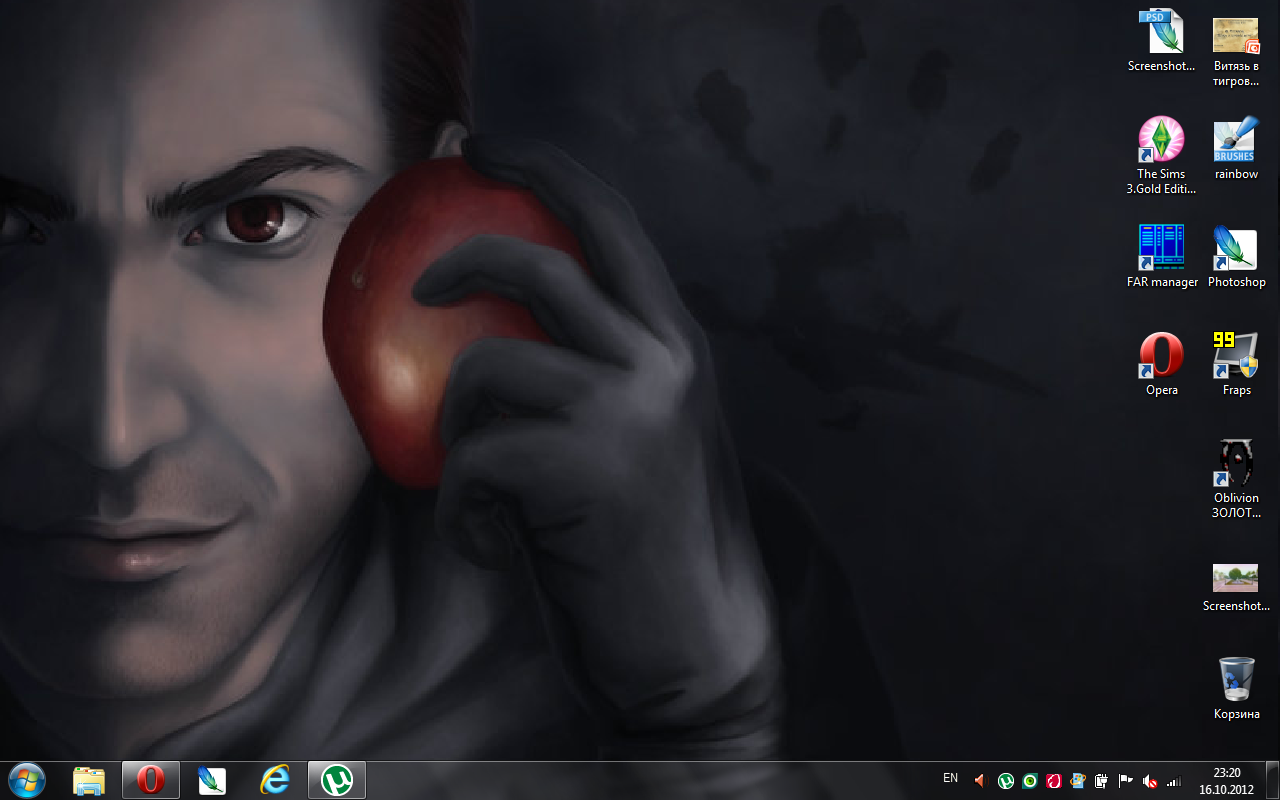The image size is (1280, 800).
Task: Select the Oblivion desktop shortcut
Action: click(x=1236, y=463)
